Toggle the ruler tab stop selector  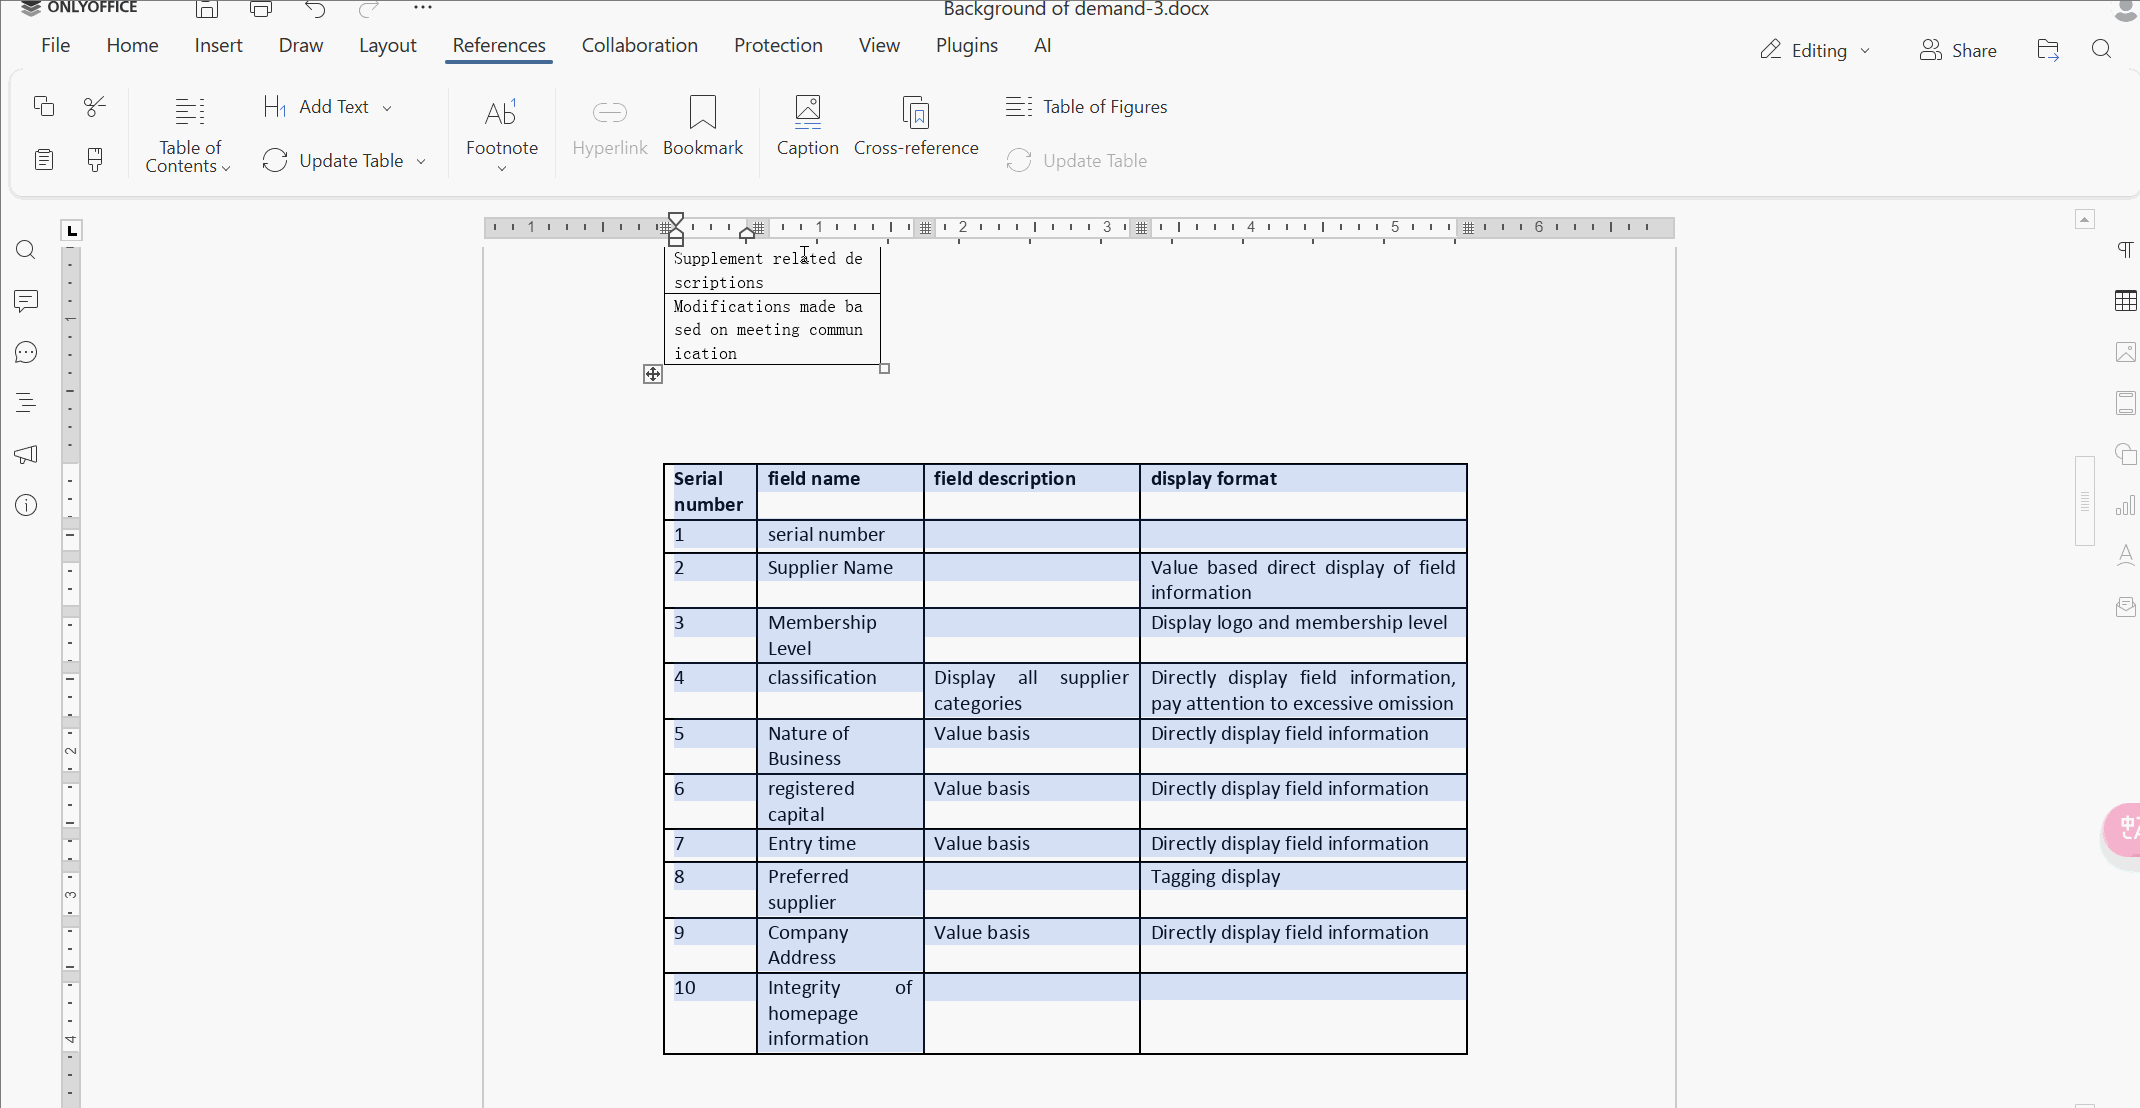click(x=71, y=231)
